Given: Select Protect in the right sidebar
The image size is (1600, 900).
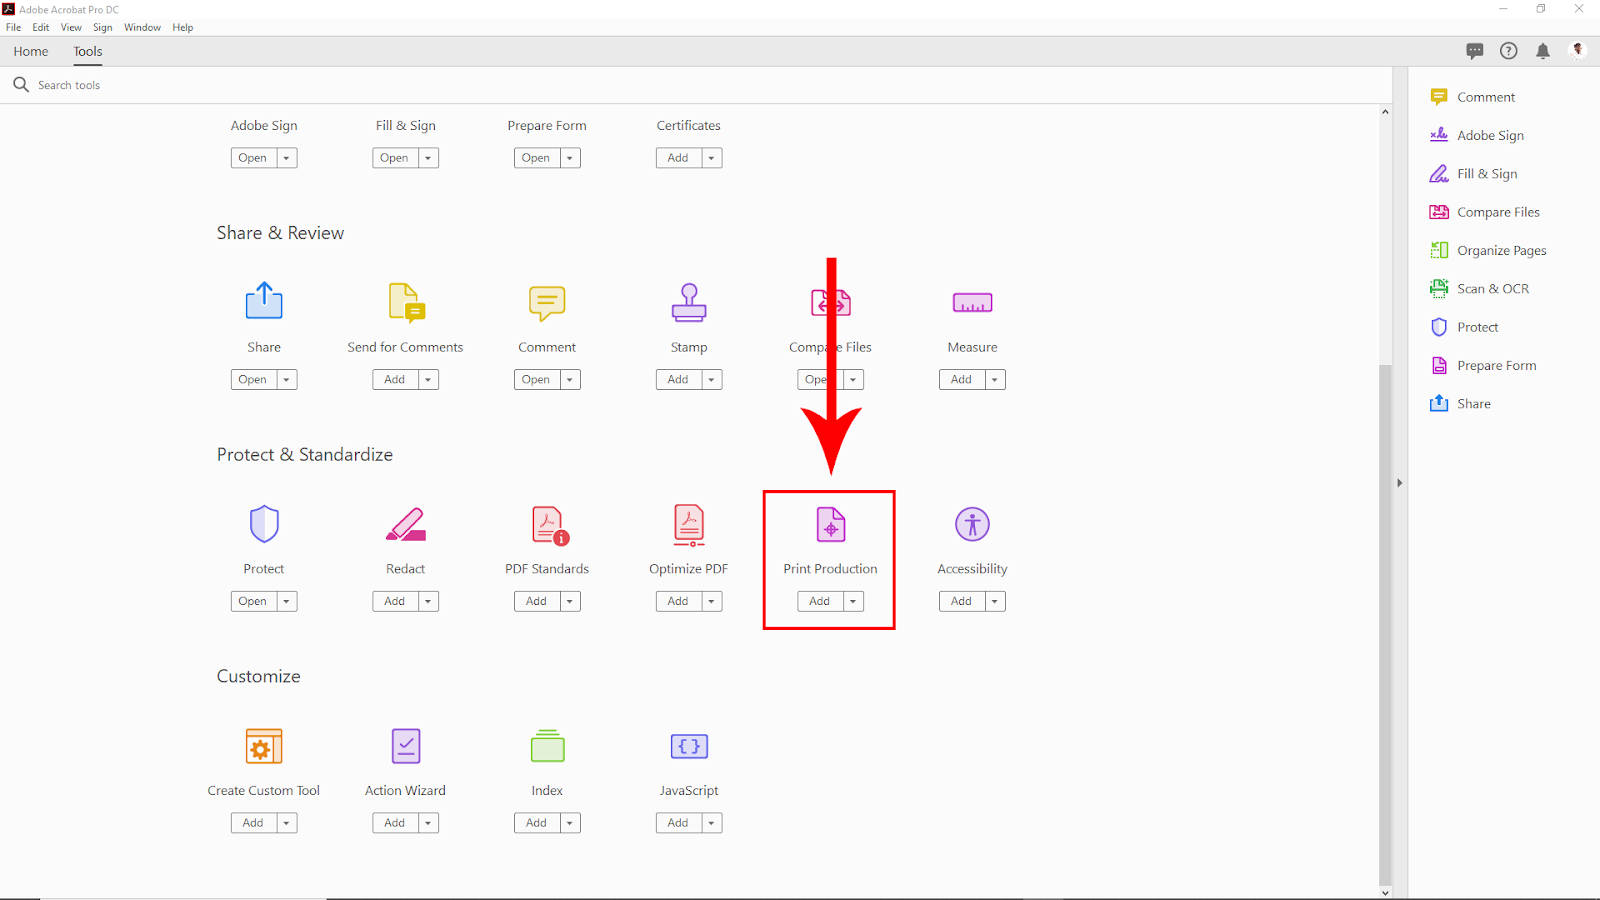Looking at the screenshot, I should pyautogui.click(x=1464, y=327).
